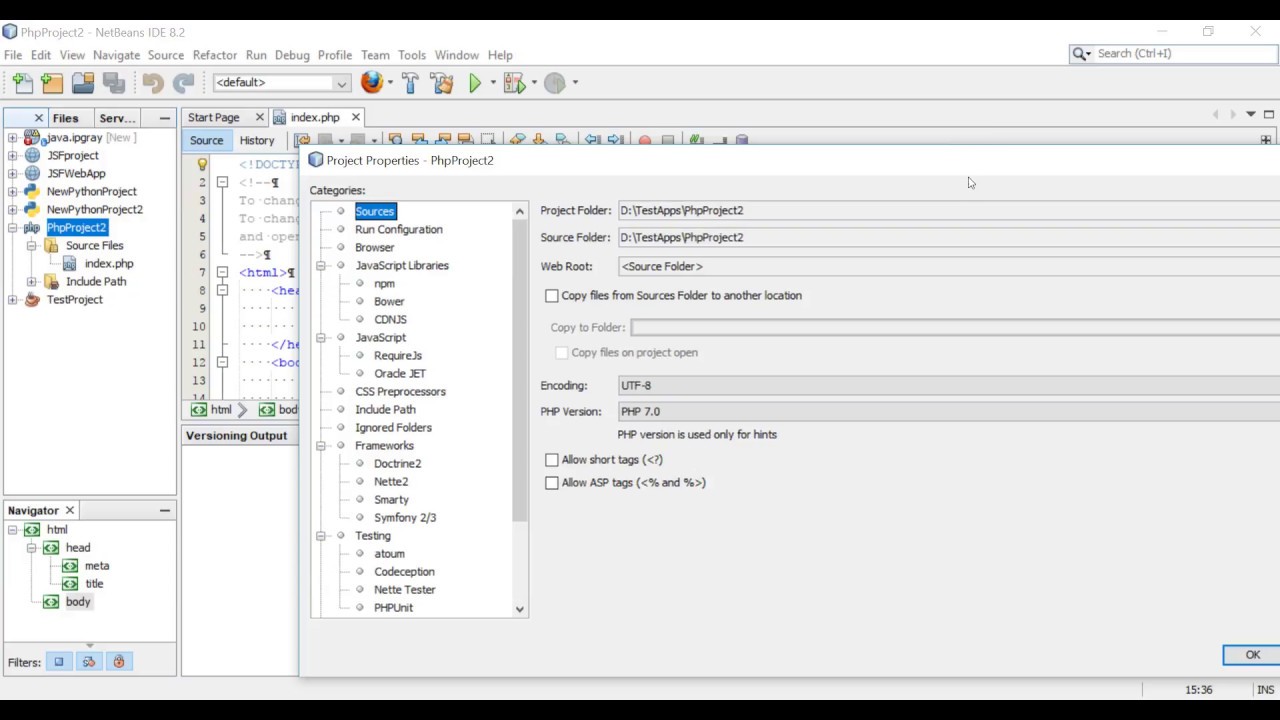Toggle the first Navigator filter icon
Viewport: 1280px width, 720px height.
(x=59, y=662)
